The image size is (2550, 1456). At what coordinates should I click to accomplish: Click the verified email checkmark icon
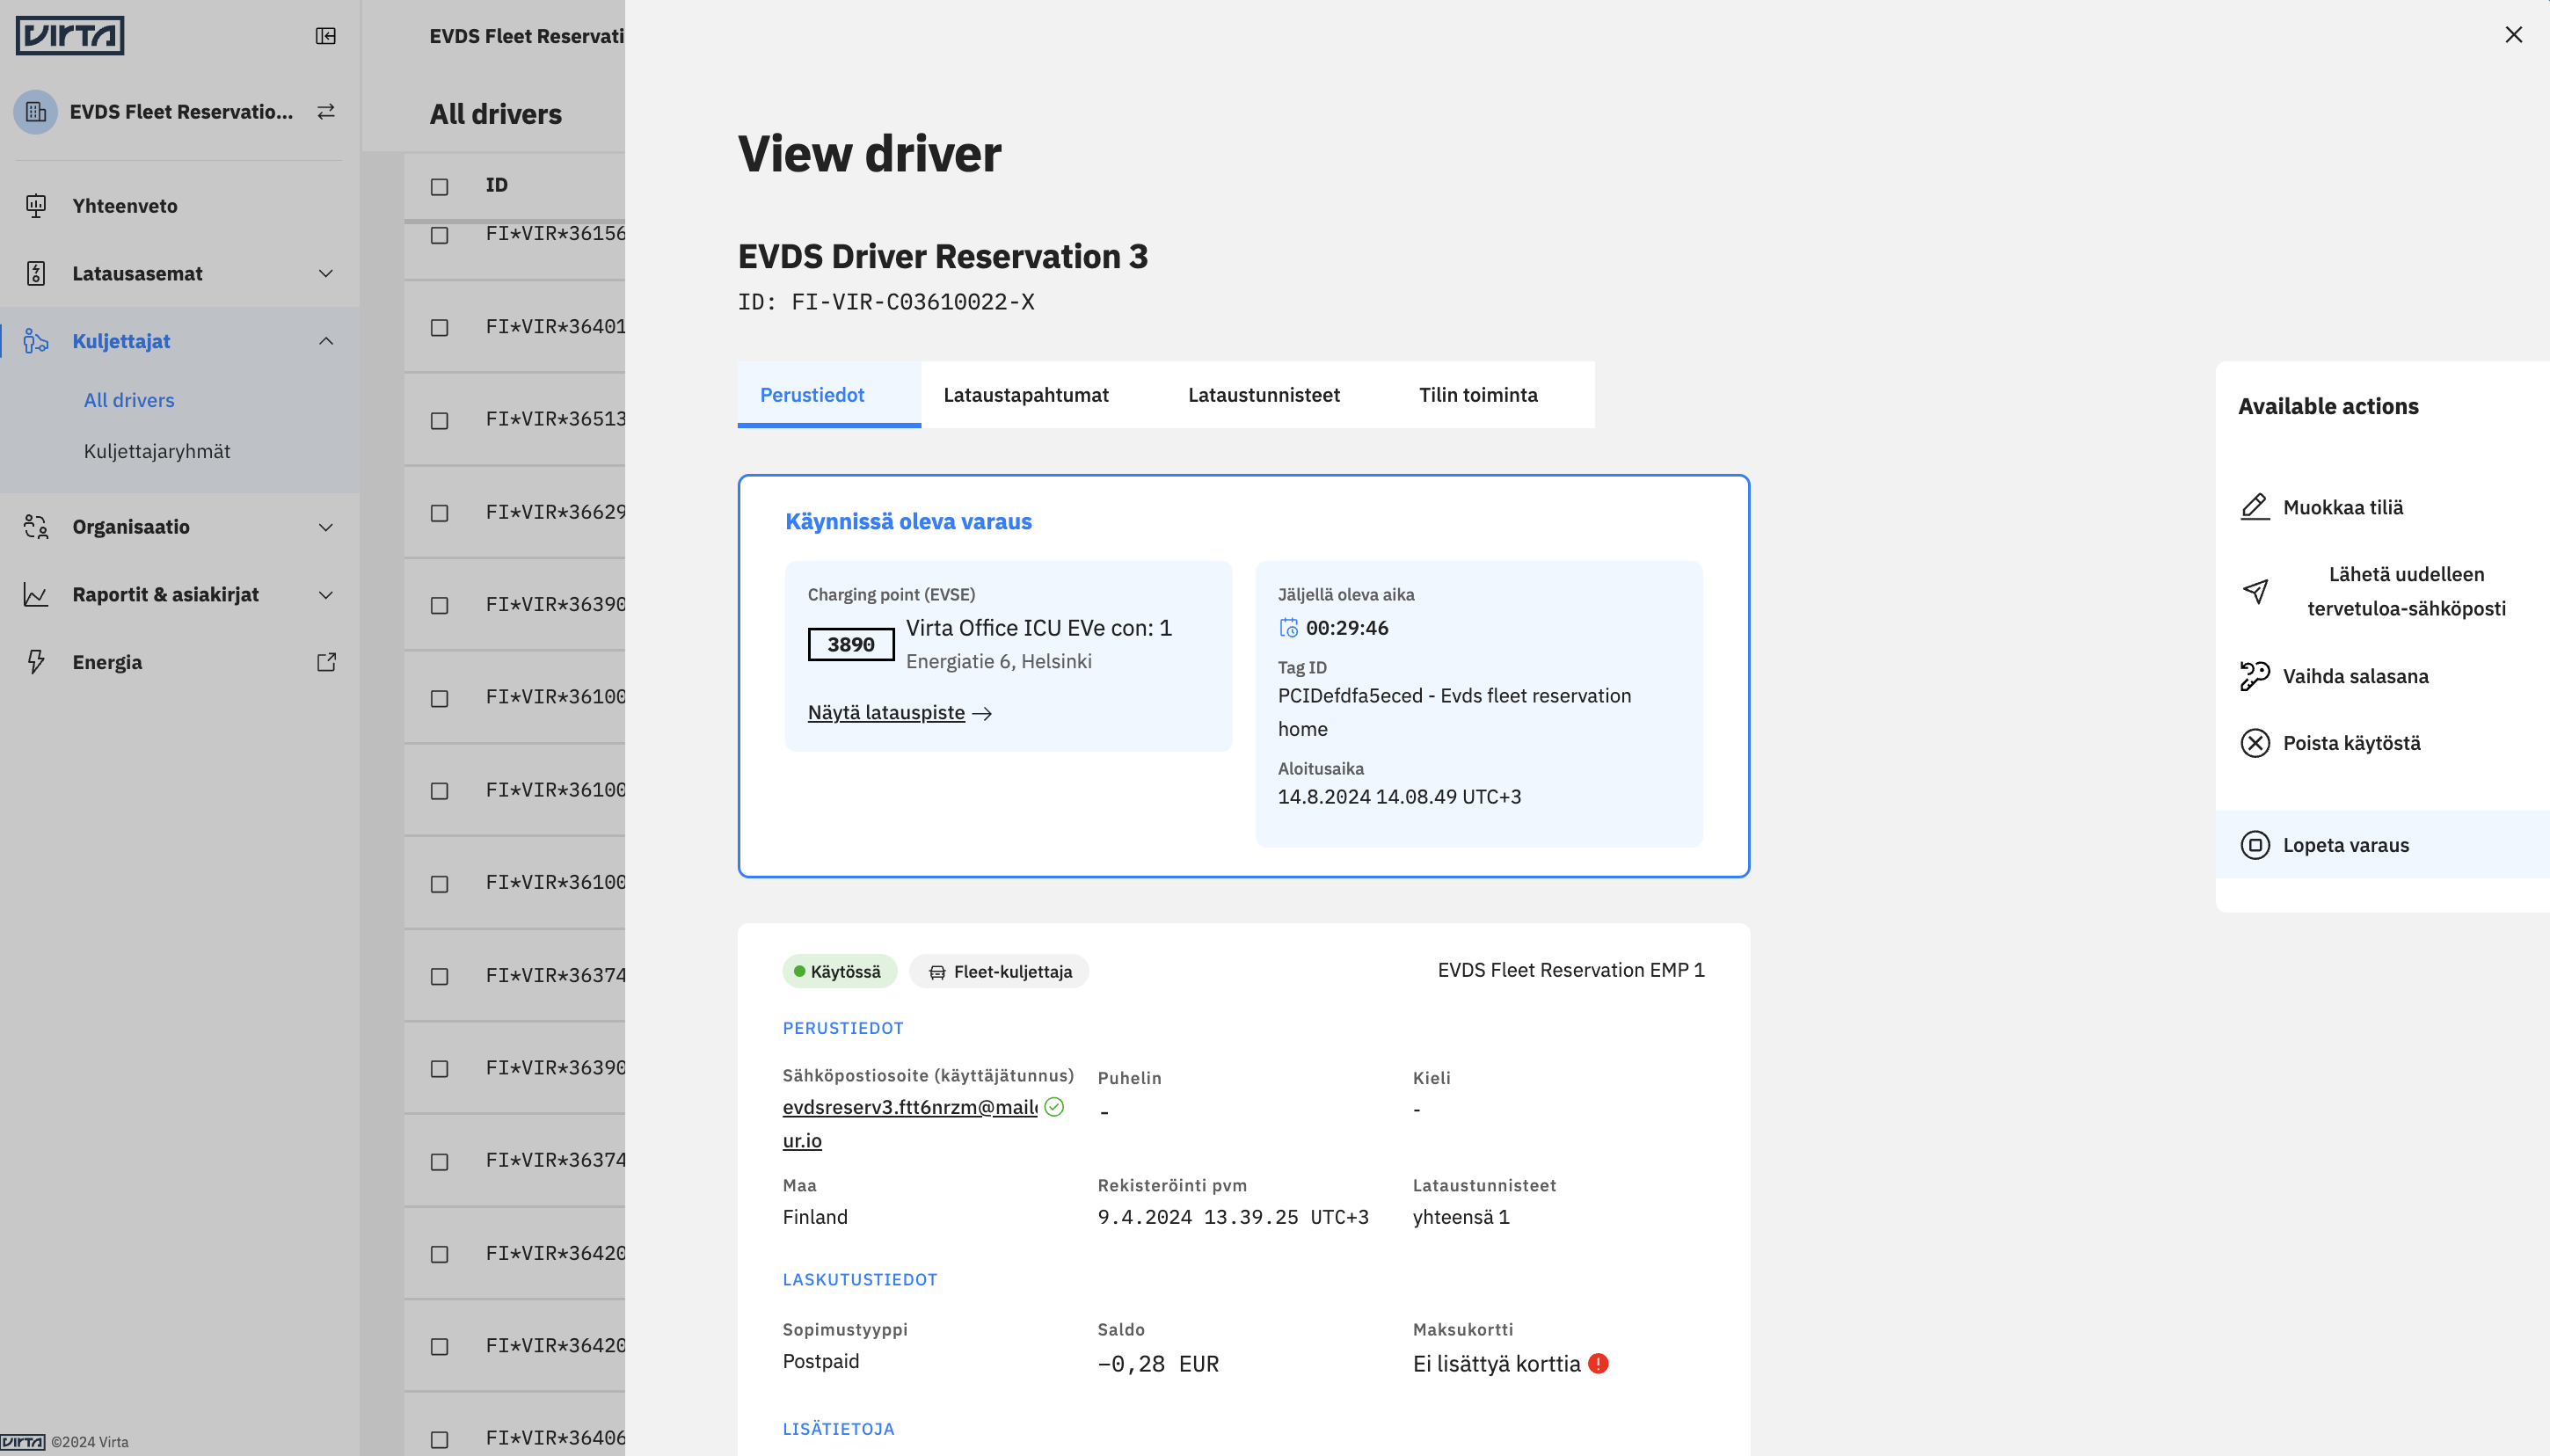pyautogui.click(x=1054, y=1107)
